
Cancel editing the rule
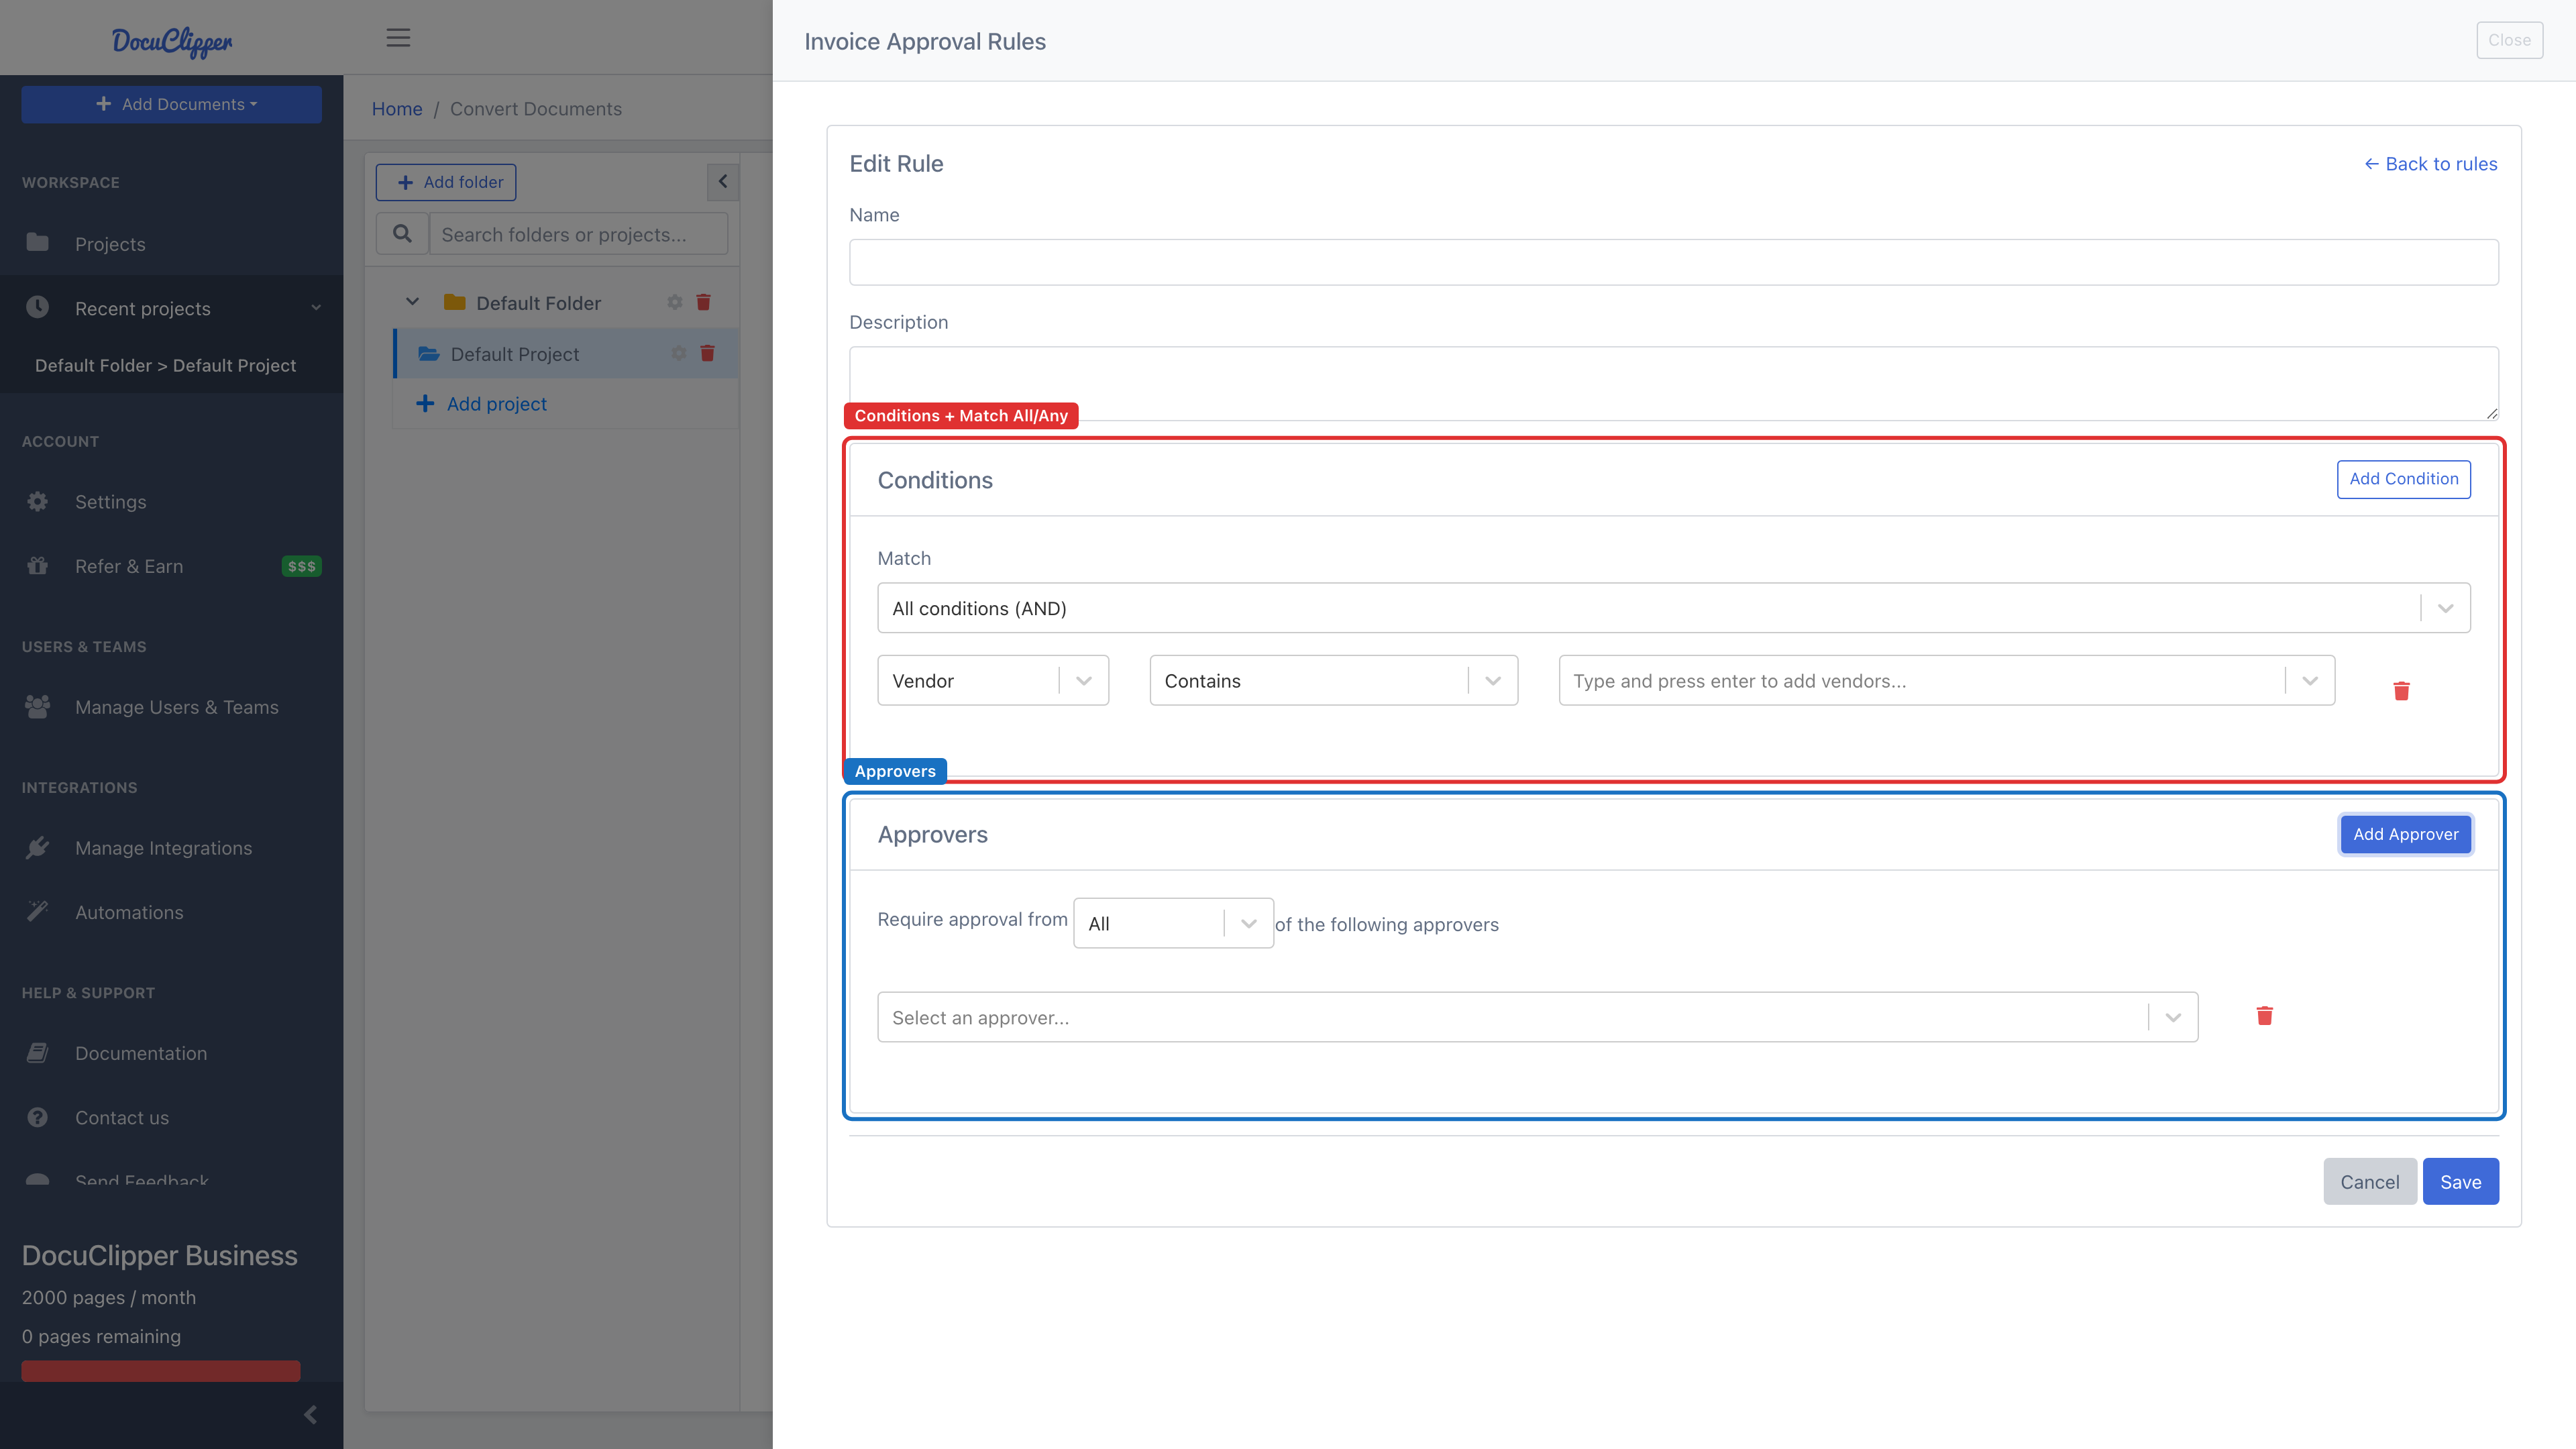coord(2369,1181)
